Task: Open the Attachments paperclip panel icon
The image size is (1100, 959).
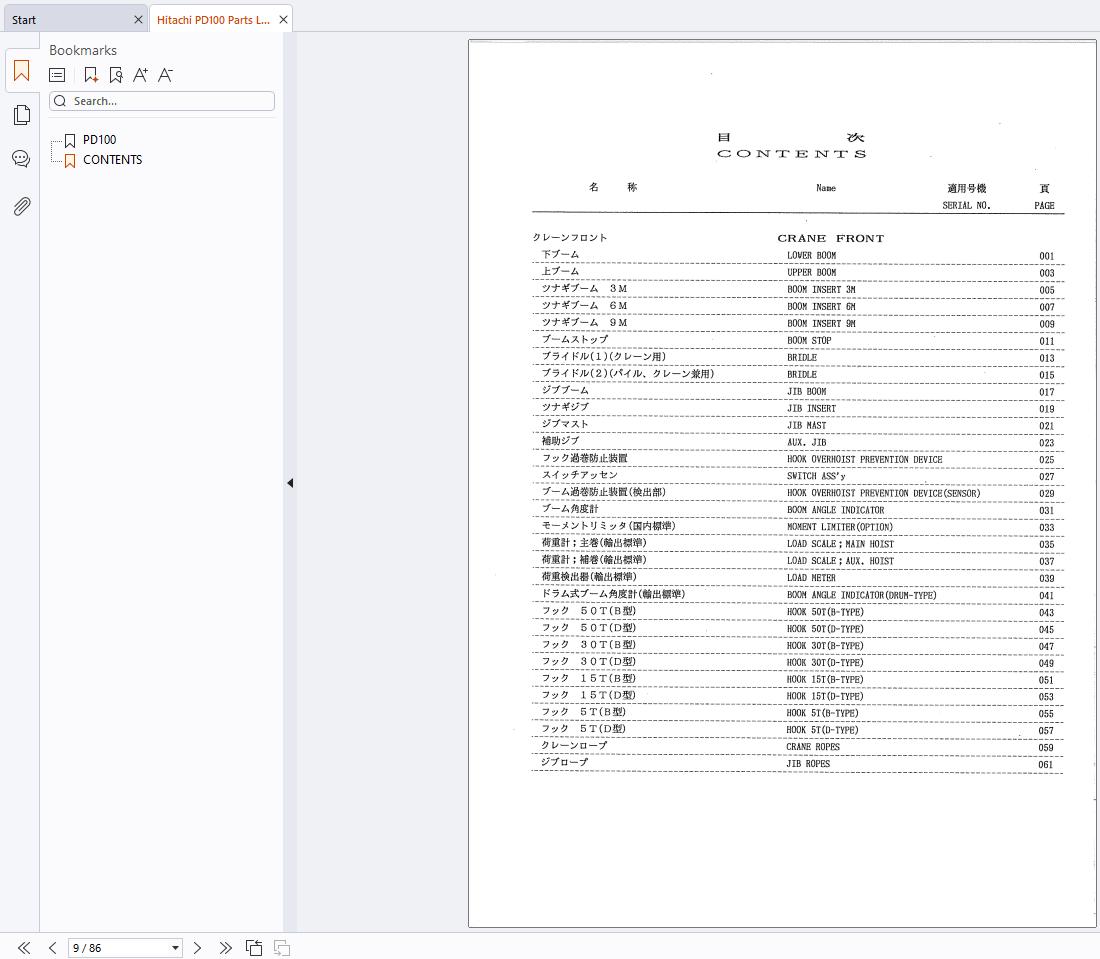Action: (22, 206)
